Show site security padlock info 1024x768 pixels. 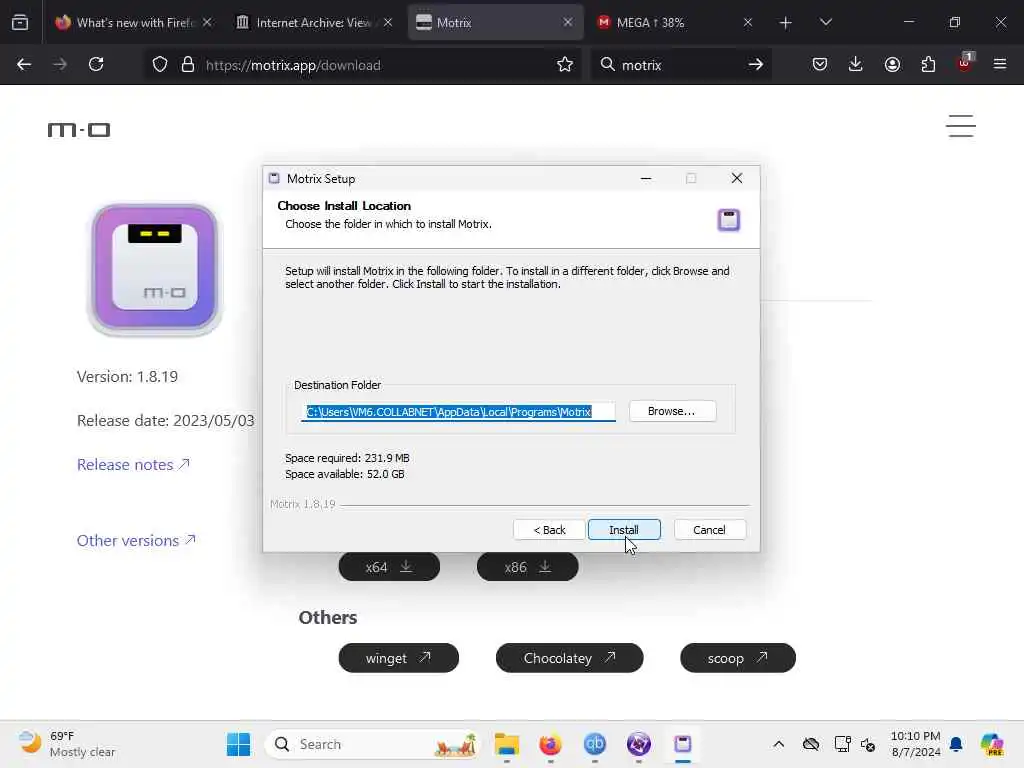tap(188, 65)
